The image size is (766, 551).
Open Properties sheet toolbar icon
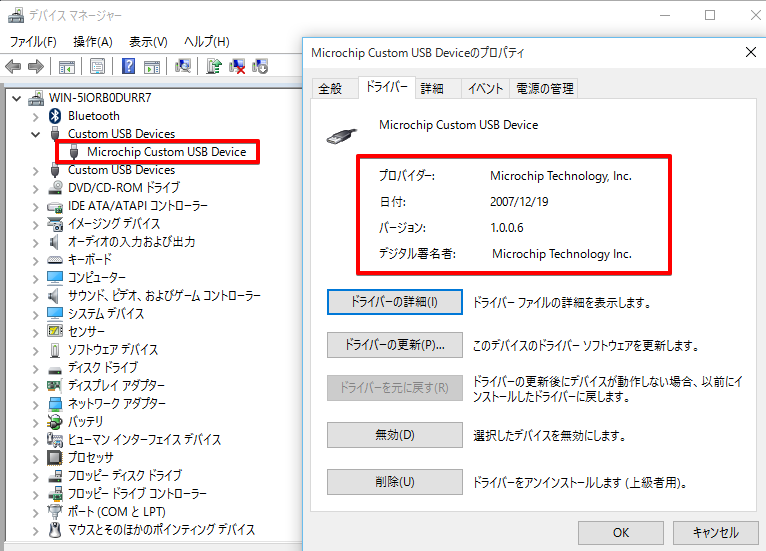97,66
